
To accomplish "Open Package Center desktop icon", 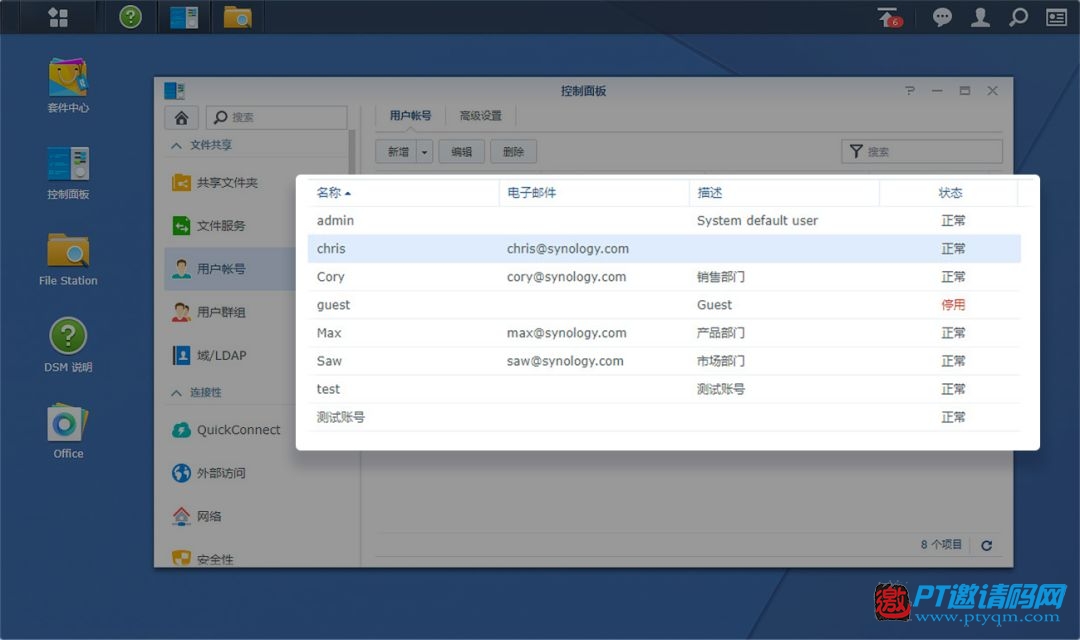I will (x=68, y=85).
